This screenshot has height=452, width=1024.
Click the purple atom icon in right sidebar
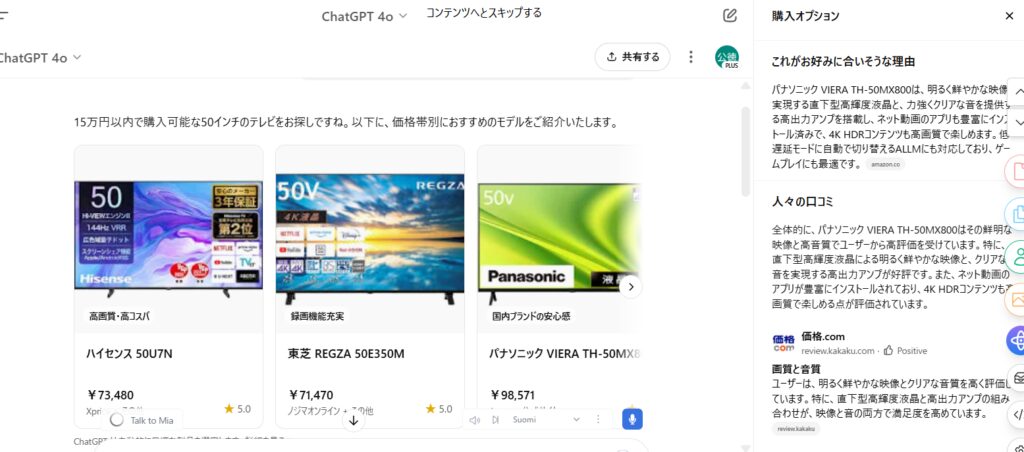pos(1017,340)
